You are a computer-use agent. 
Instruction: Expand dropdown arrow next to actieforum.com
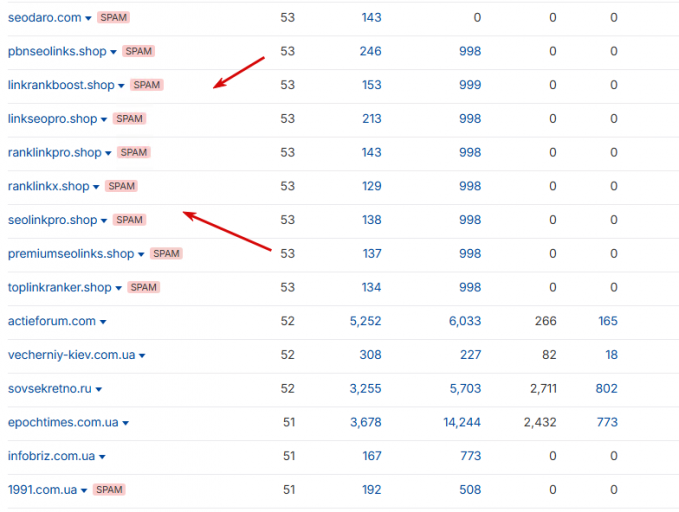point(103,322)
